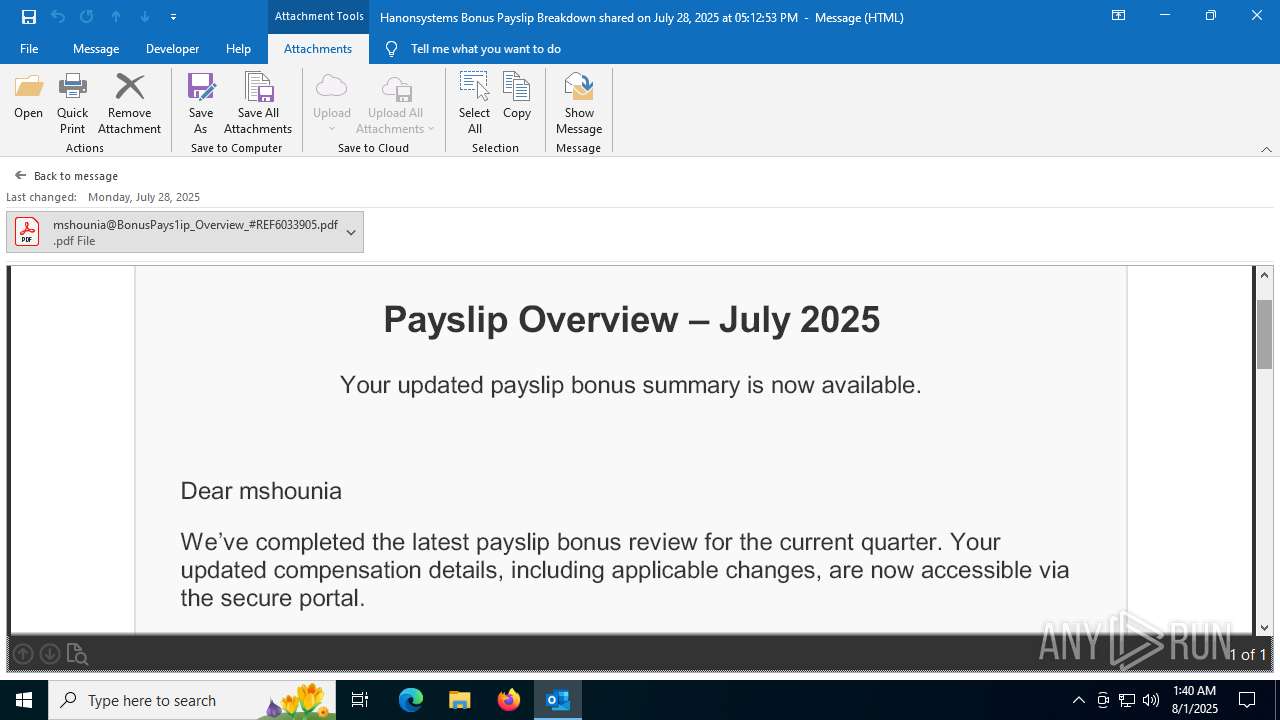The image size is (1280, 720).
Task: Click the Windows Start button
Action: 24,700
